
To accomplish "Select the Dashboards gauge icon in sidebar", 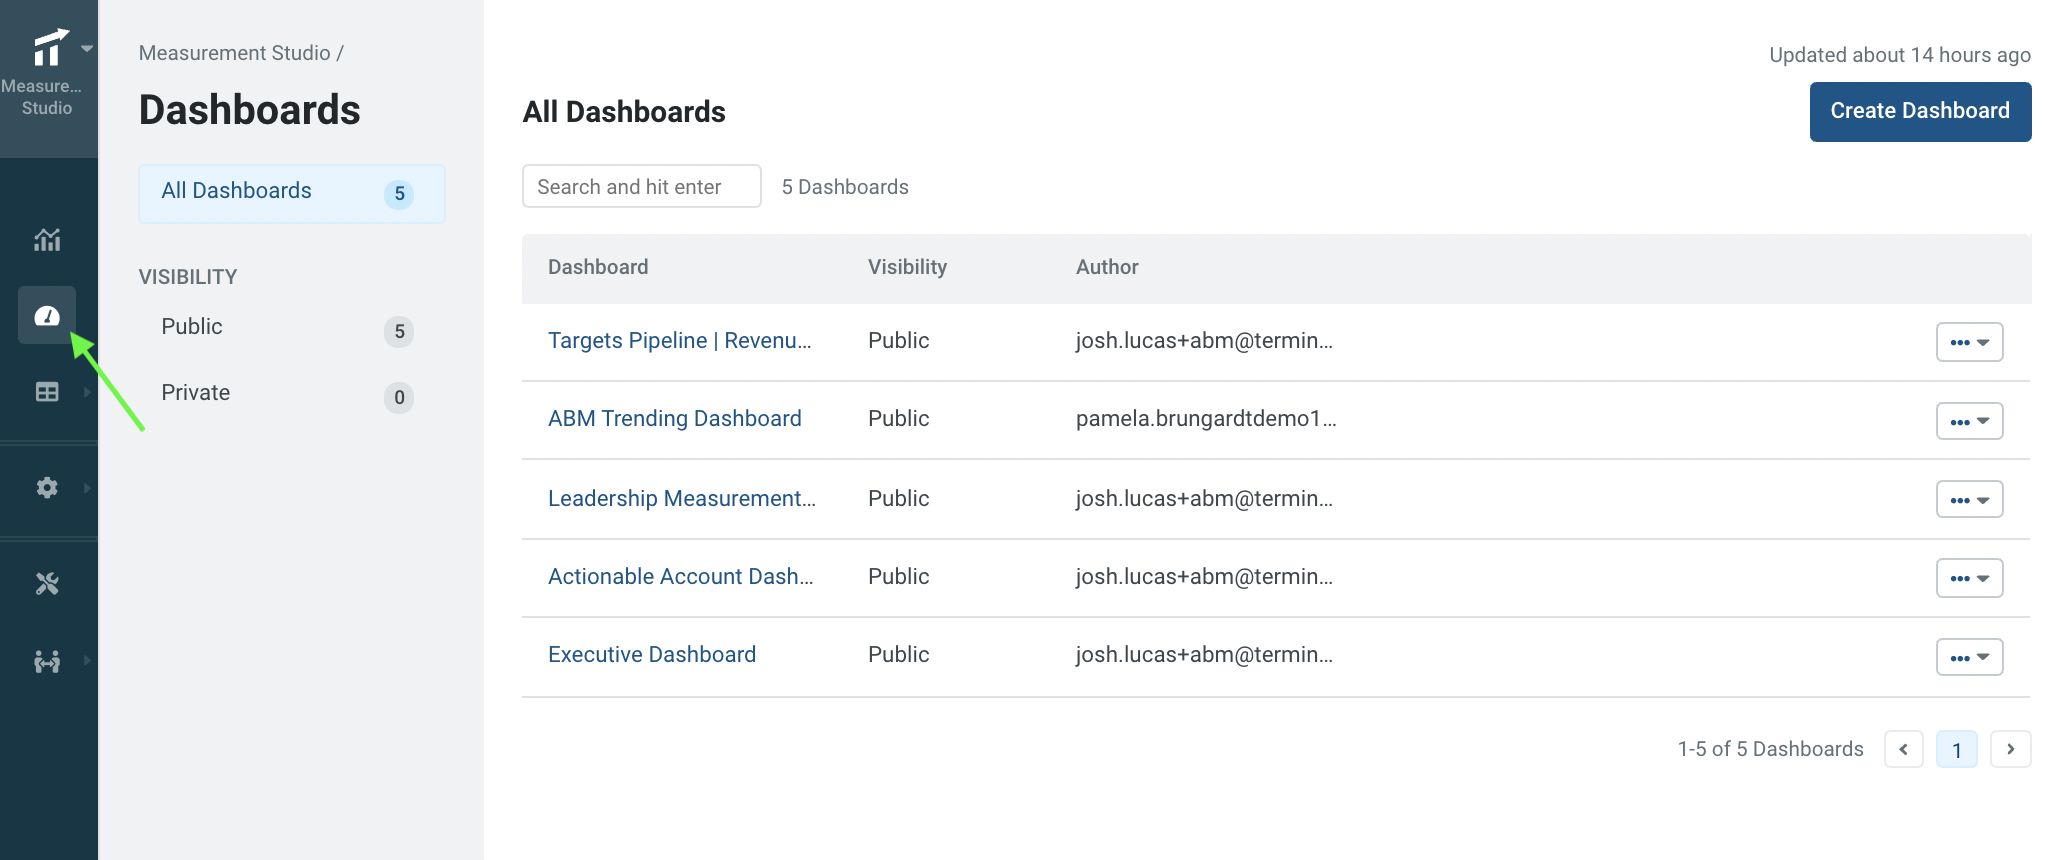I will tap(47, 316).
